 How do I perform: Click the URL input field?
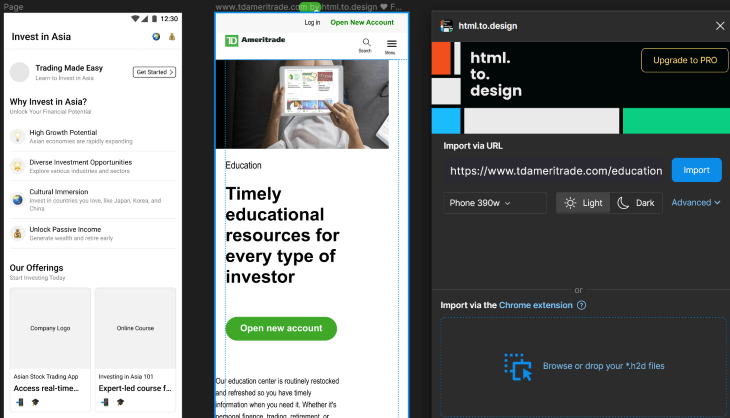click(555, 171)
